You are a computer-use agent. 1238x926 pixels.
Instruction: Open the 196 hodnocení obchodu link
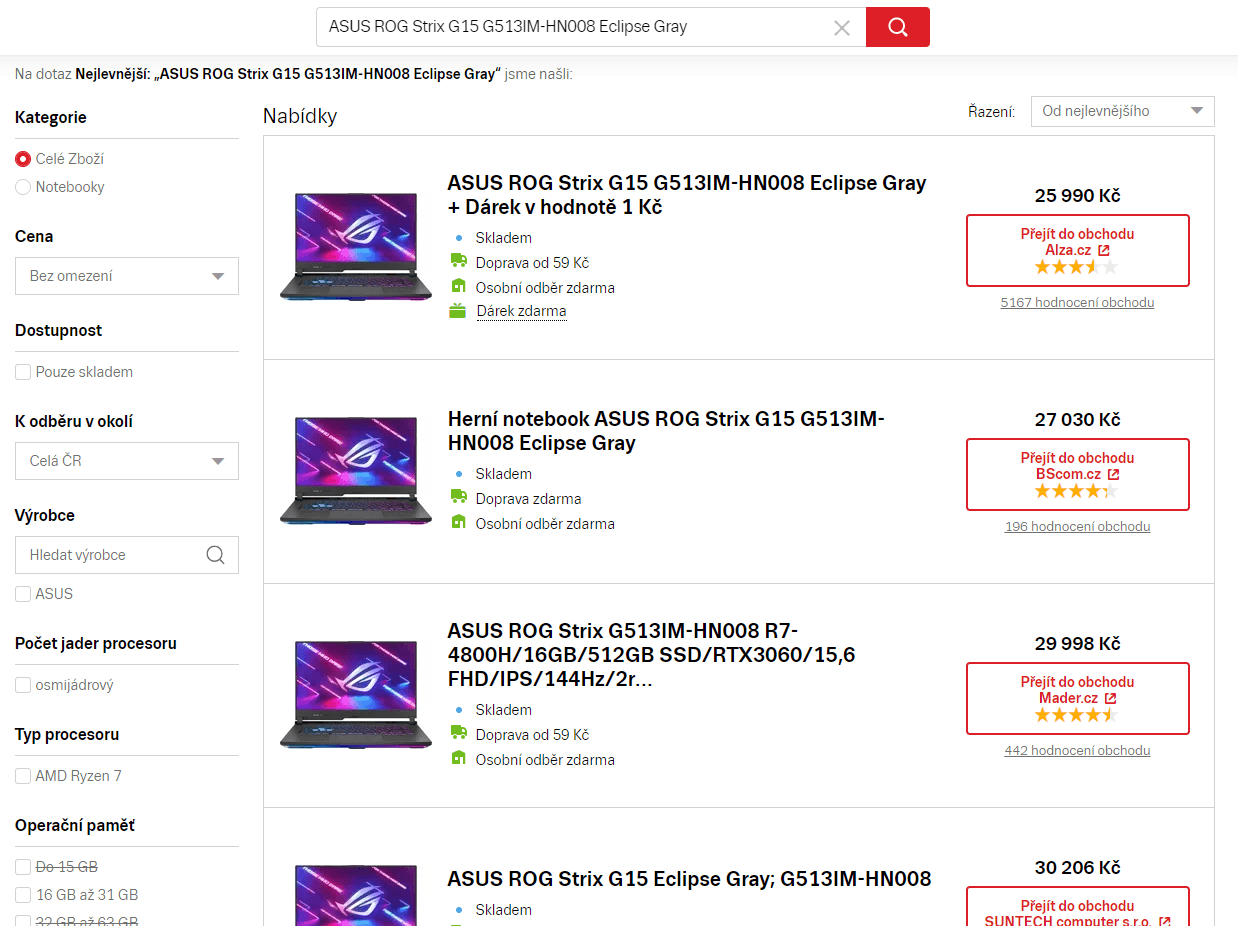coord(1077,526)
